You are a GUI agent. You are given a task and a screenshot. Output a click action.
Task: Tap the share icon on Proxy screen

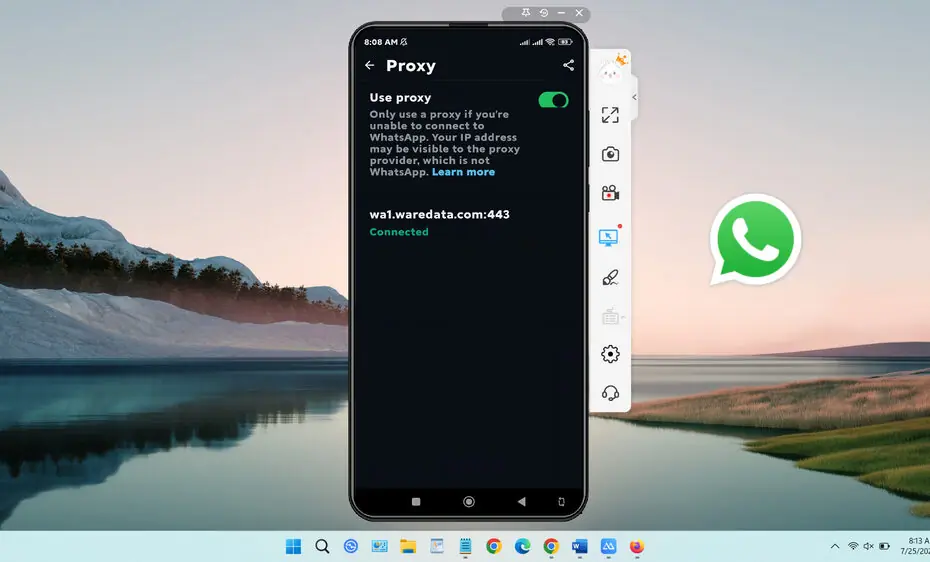[x=568, y=65]
